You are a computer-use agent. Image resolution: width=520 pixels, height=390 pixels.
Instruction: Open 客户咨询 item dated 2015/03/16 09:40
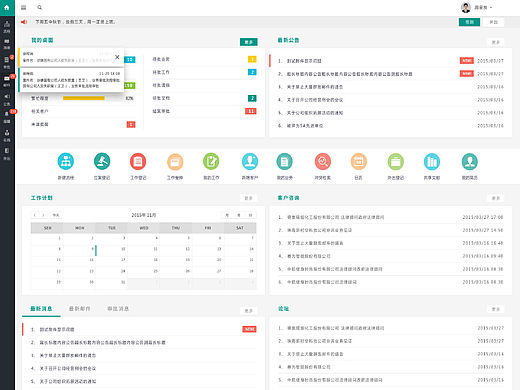click(390, 256)
